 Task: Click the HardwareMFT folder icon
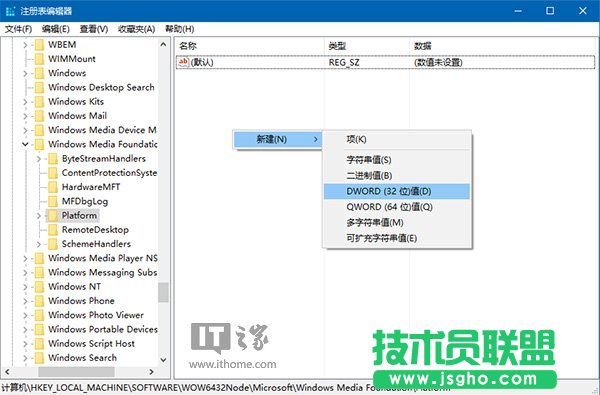53,187
